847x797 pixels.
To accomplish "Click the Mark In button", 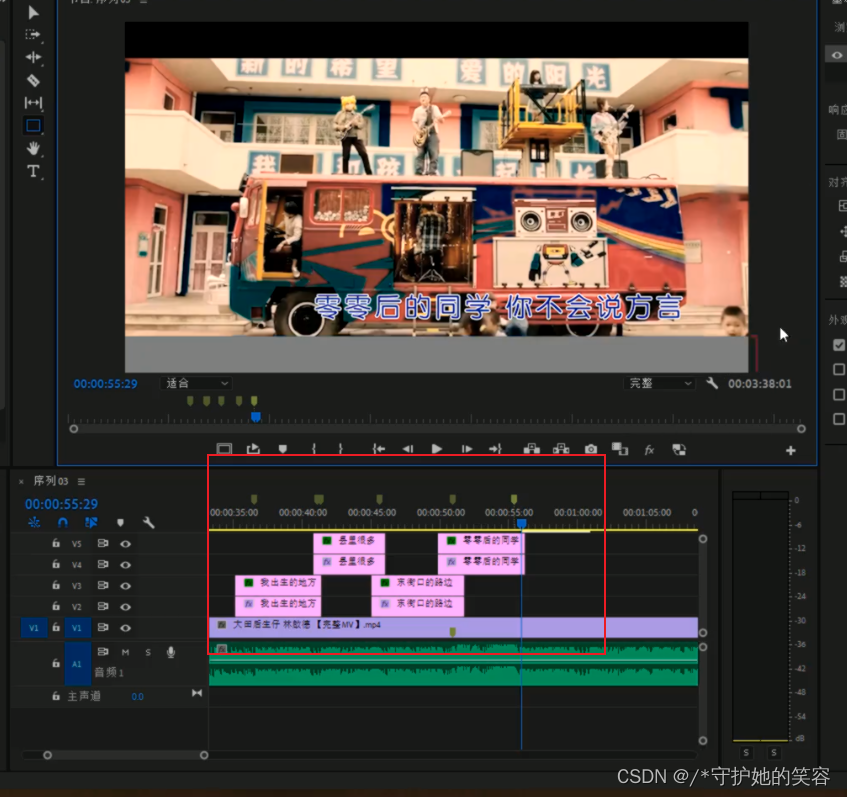I will pyautogui.click(x=314, y=449).
